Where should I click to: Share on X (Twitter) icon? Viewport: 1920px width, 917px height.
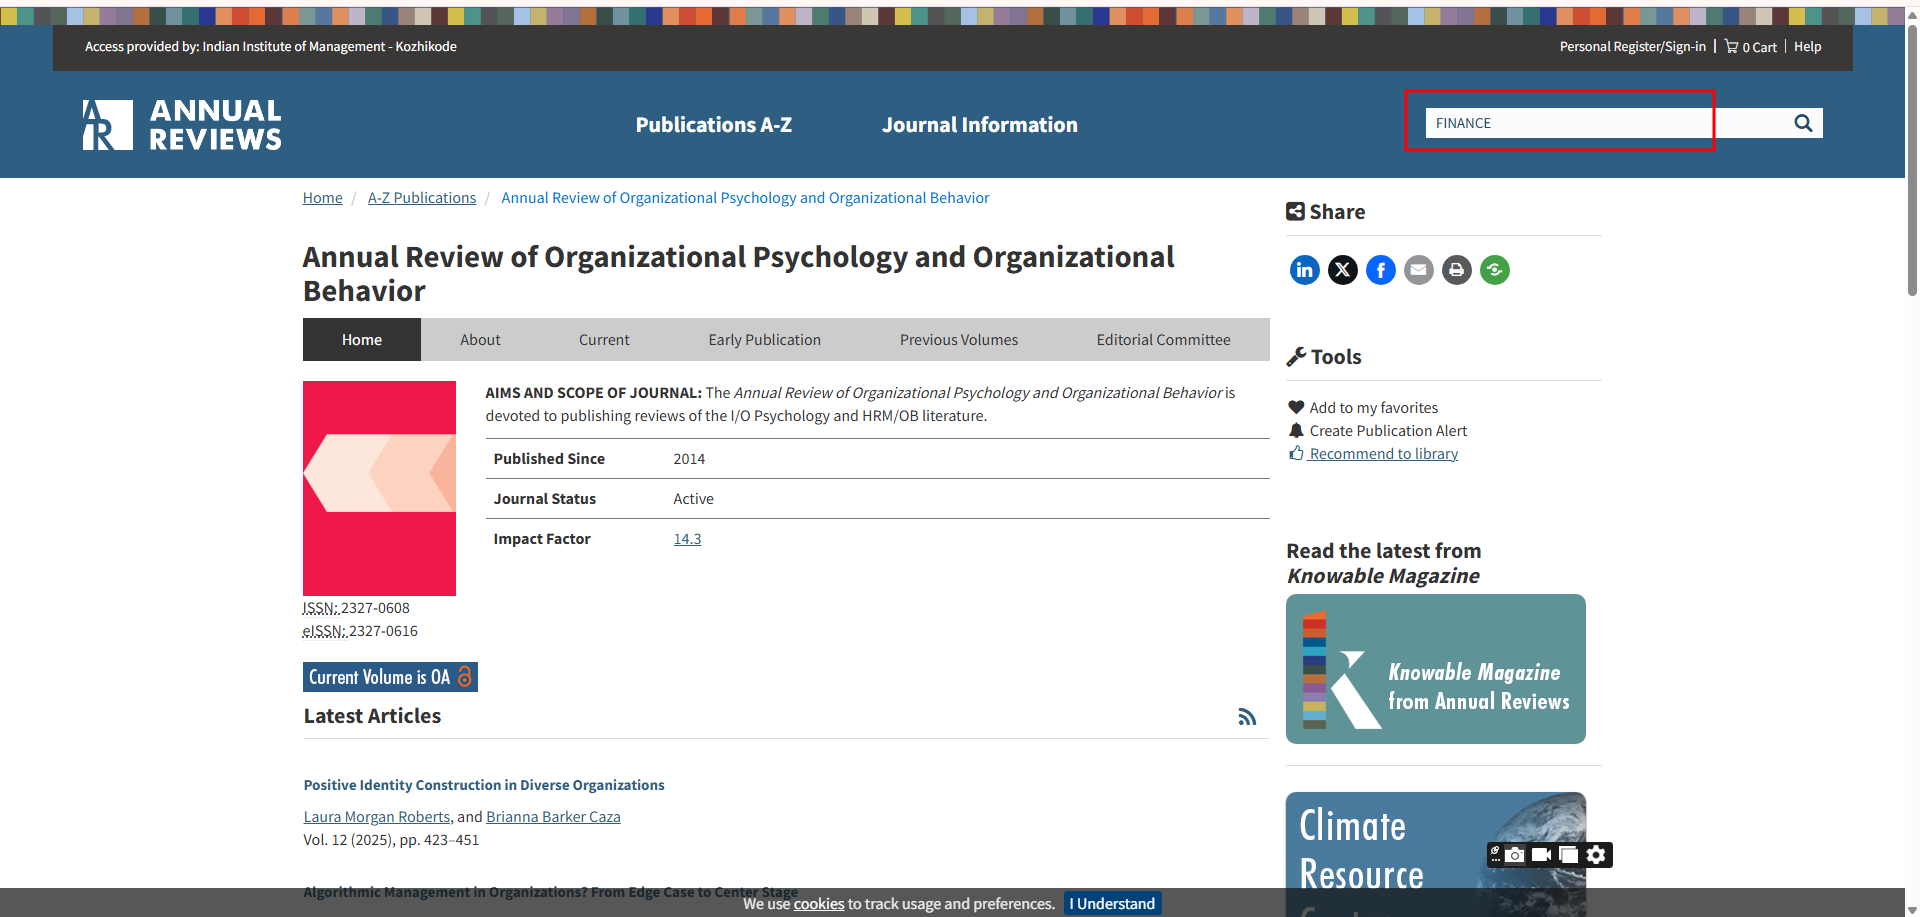click(x=1342, y=270)
